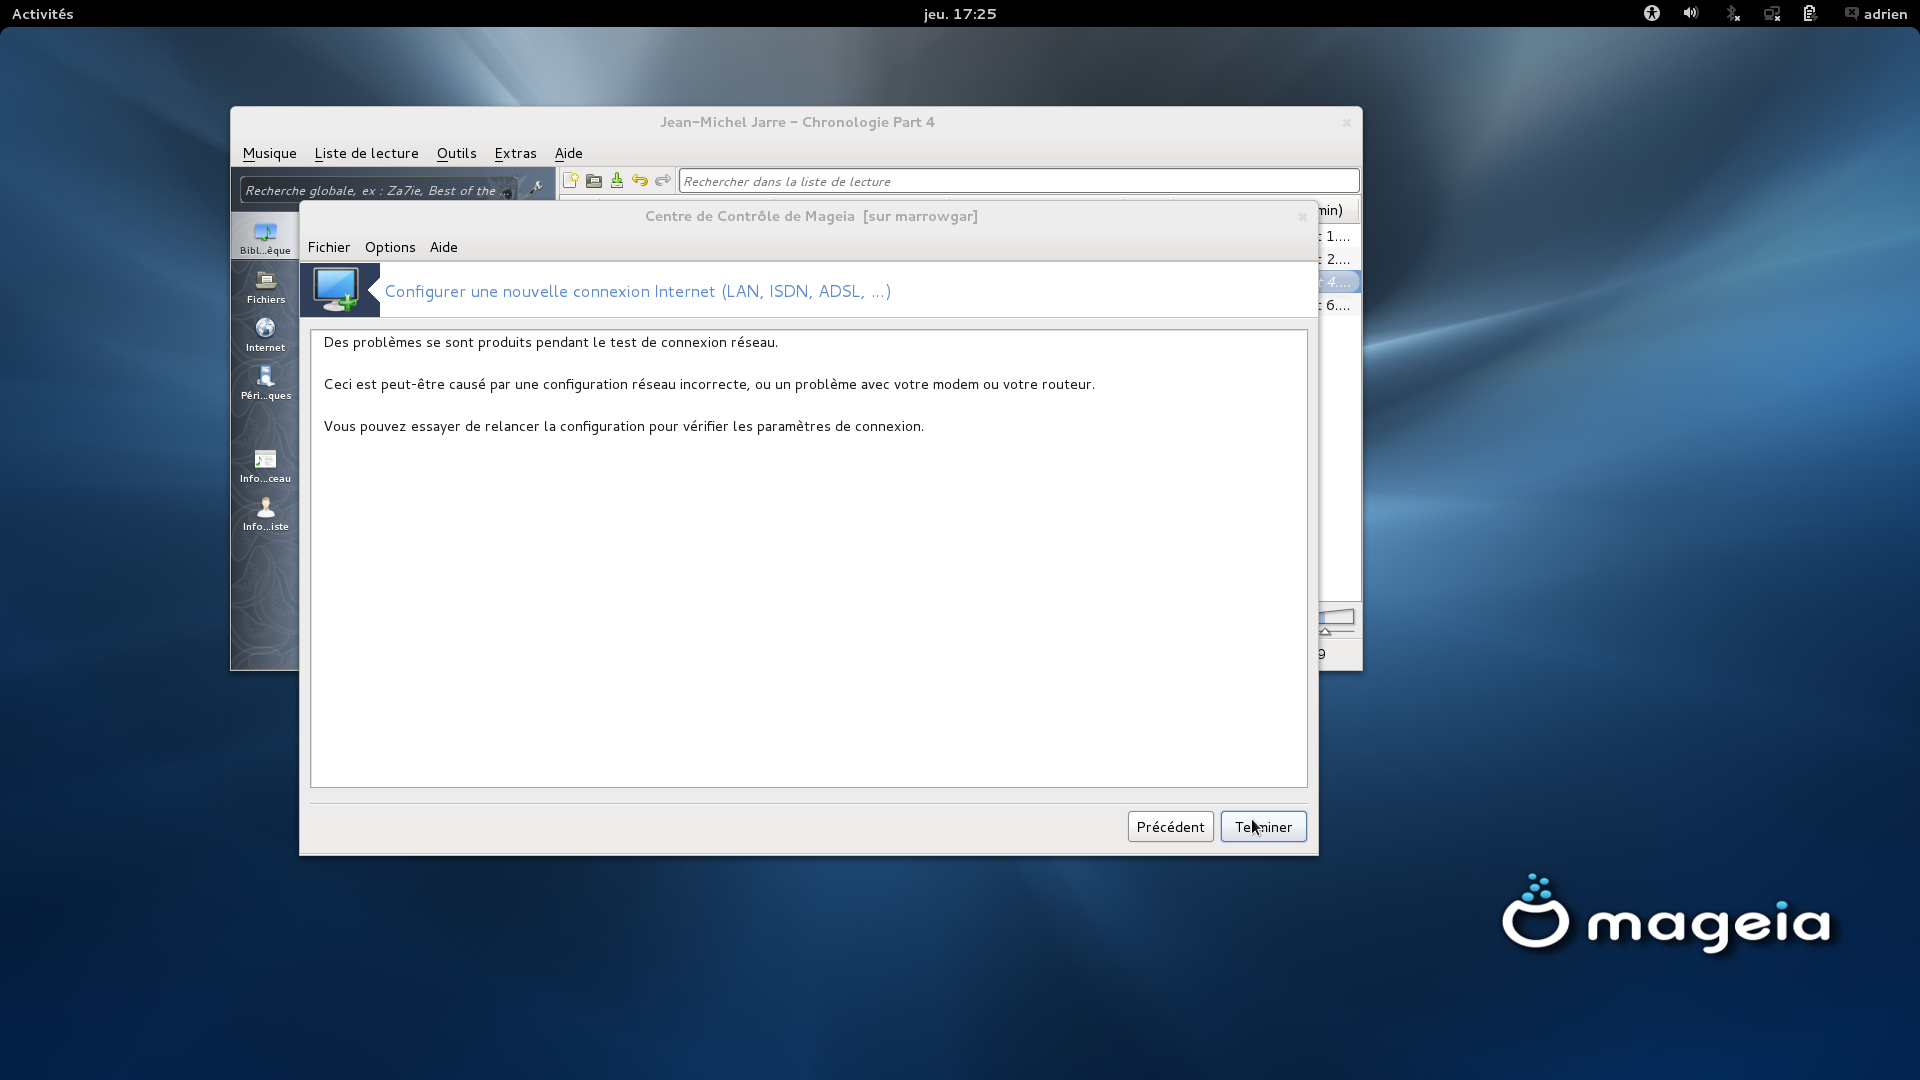Open the adrien user menu
This screenshot has width=1920, height=1080.
coord(1876,14)
